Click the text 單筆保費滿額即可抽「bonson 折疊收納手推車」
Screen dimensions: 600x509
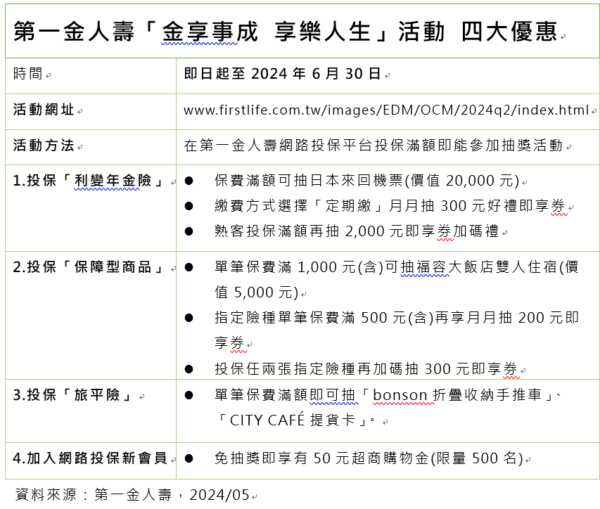pos(384,395)
